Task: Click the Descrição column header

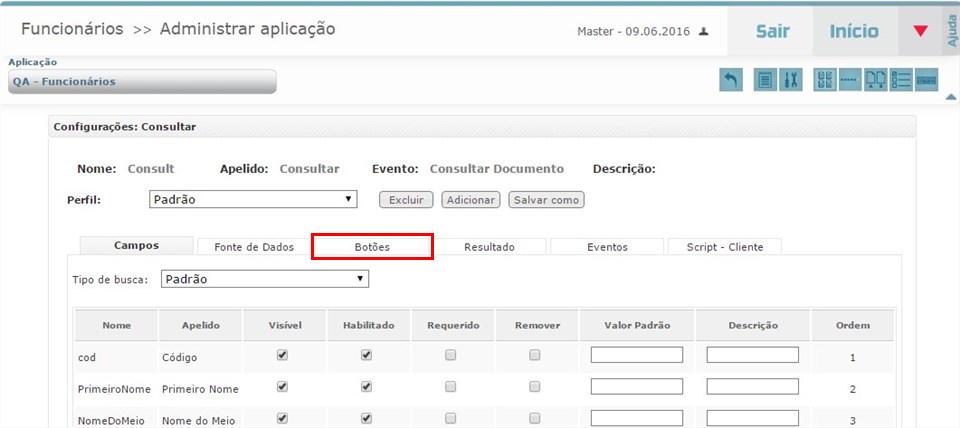Action: point(752,325)
